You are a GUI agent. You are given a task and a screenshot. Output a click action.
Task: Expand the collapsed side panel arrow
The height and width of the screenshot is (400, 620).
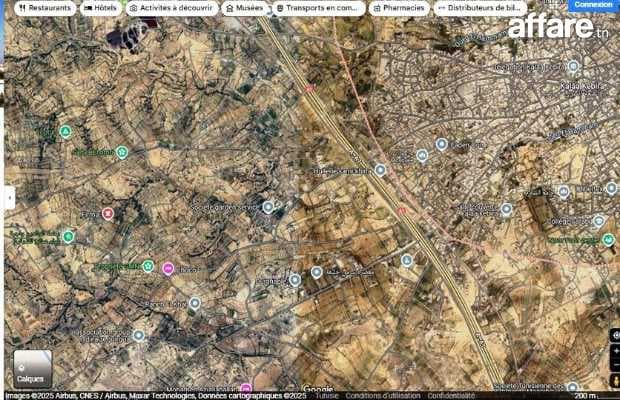[x=9, y=198]
